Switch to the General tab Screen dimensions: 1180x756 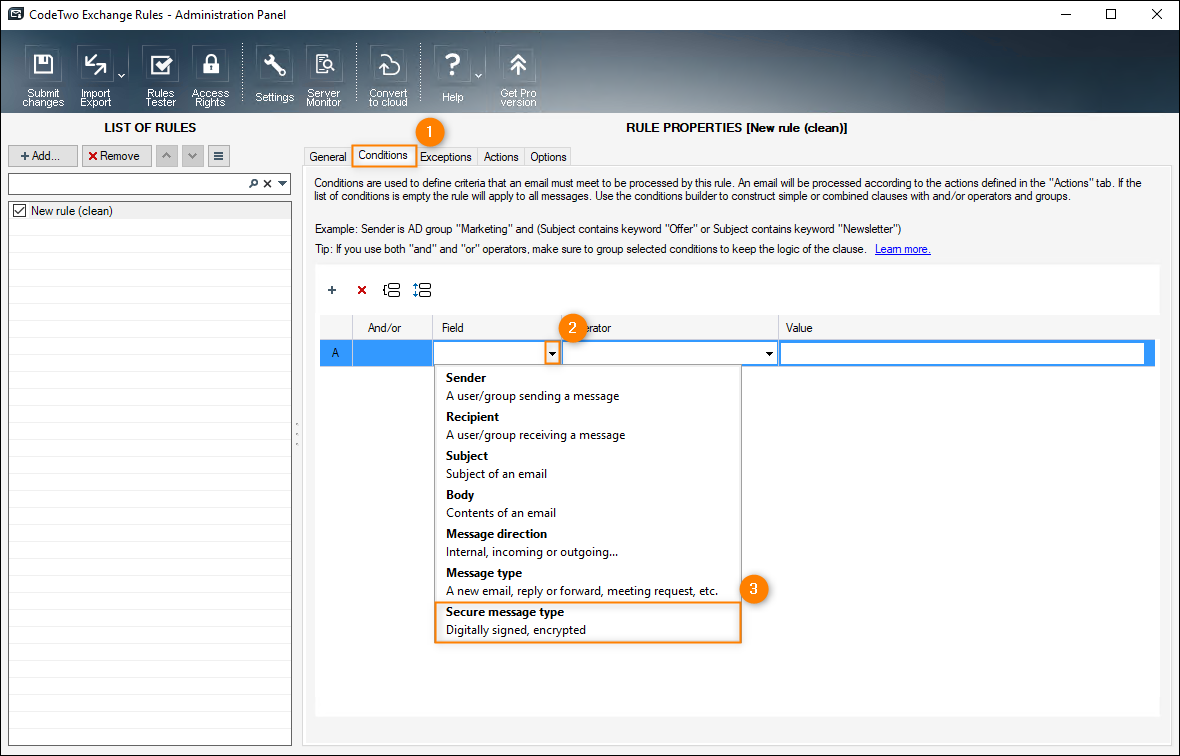[328, 156]
